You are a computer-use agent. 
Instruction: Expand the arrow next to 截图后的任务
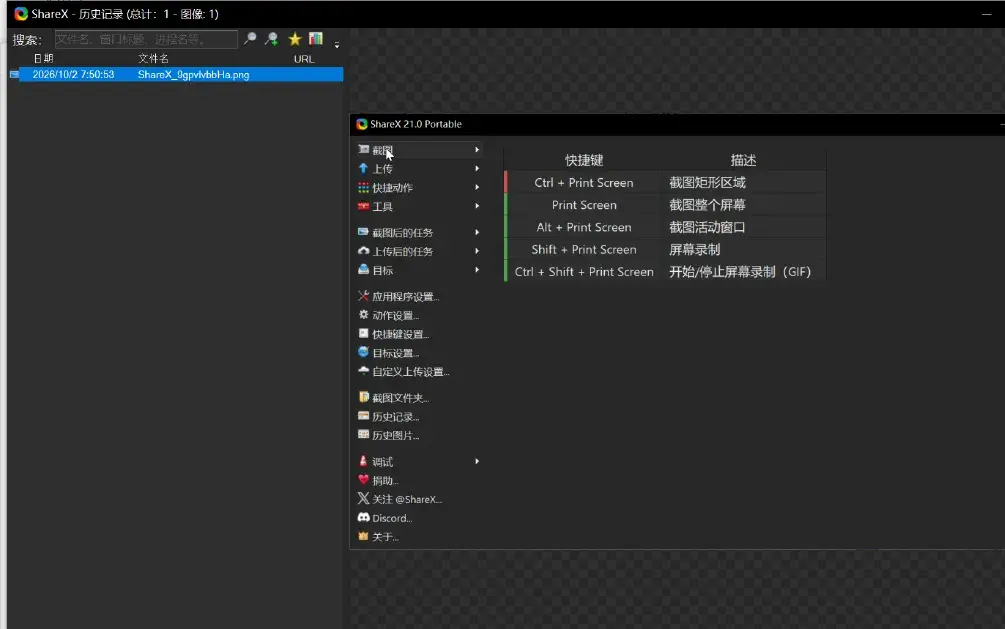click(477, 232)
